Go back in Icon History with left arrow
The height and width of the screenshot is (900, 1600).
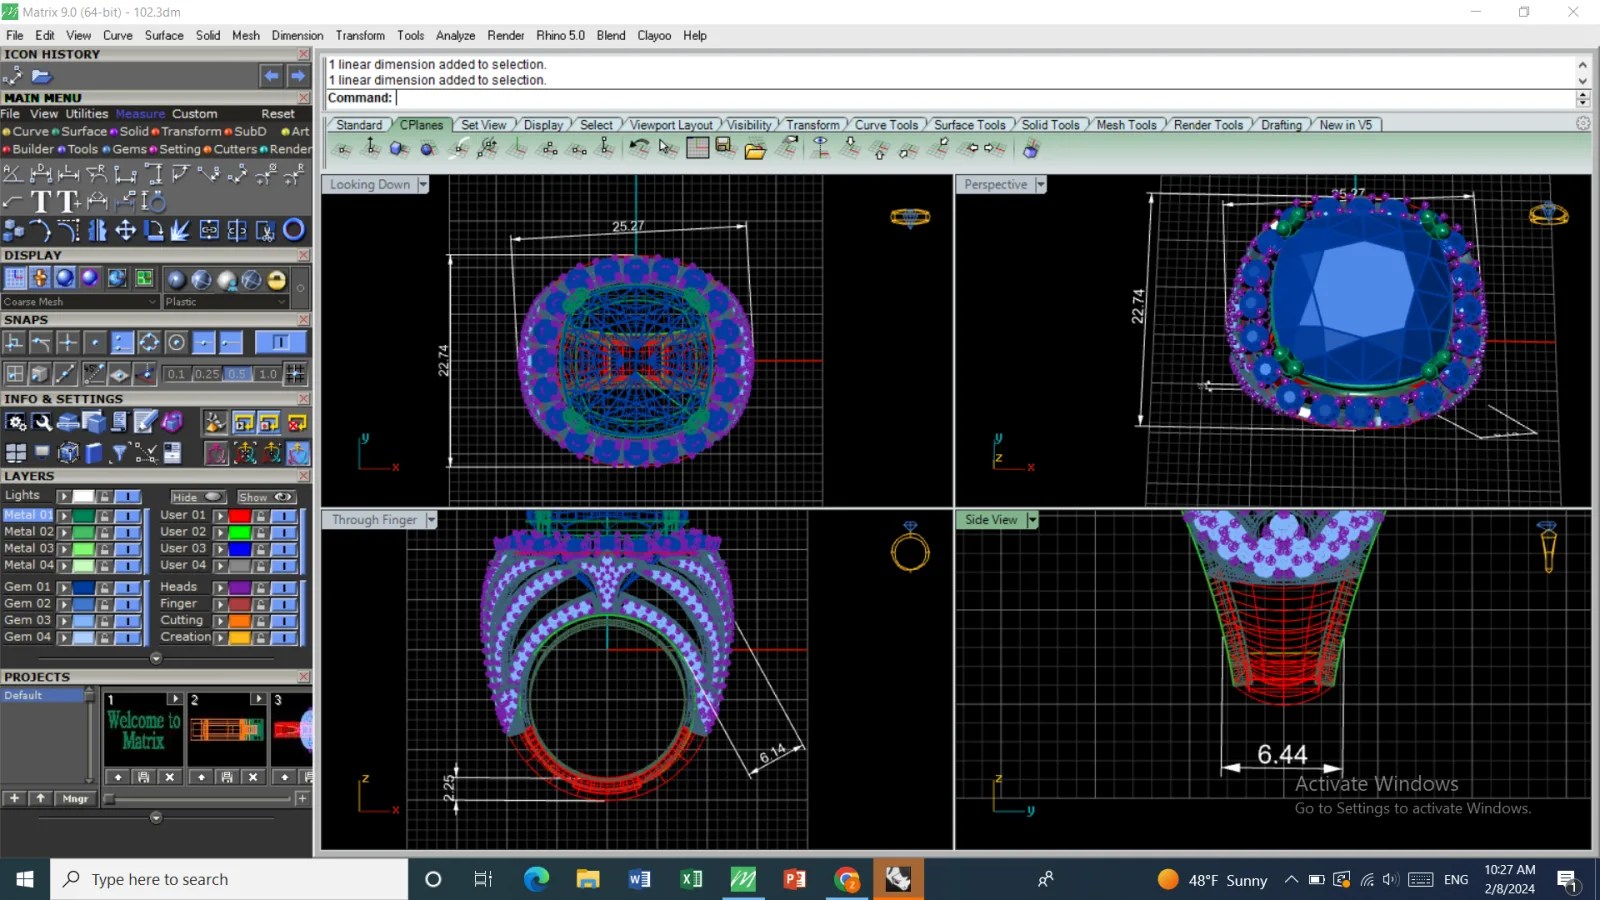tap(271, 76)
